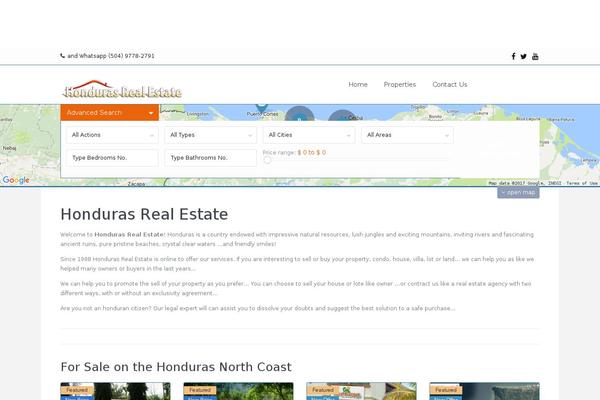
Task: Collapse the Advanced Search panel
Action: pyautogui.click(x=109, y=113)
